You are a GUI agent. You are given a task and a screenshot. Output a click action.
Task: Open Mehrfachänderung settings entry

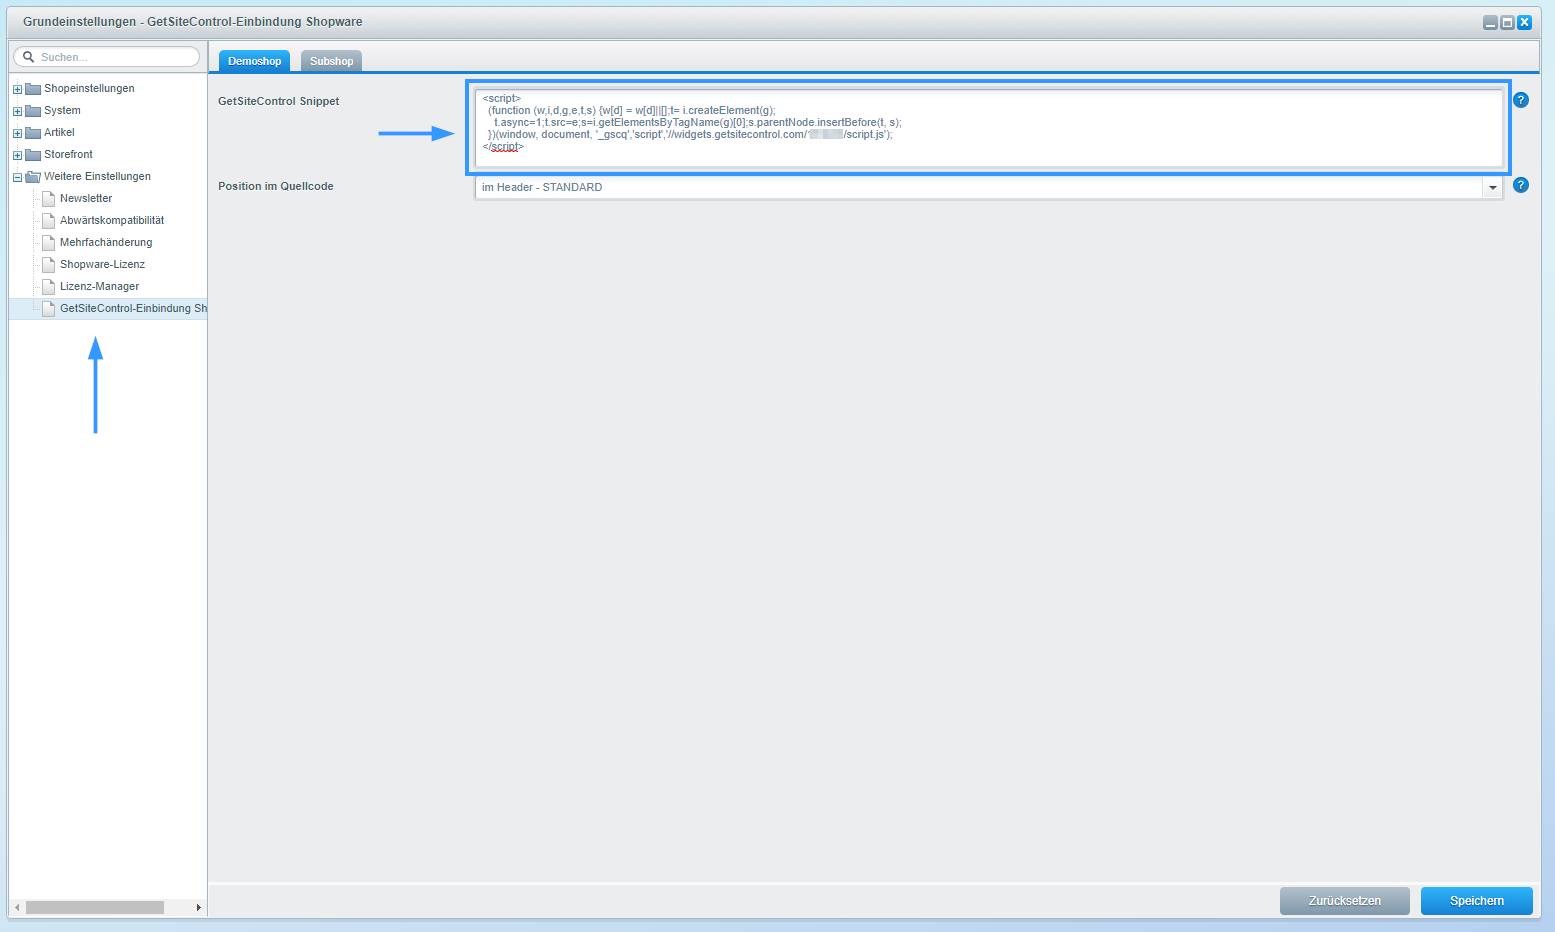(x=106, y=242)
